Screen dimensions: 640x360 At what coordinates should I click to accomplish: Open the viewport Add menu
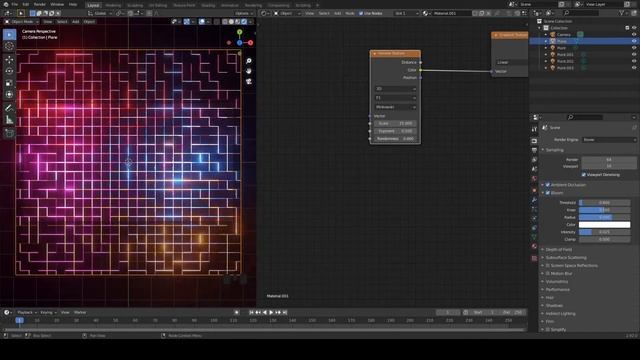point(76,22)
